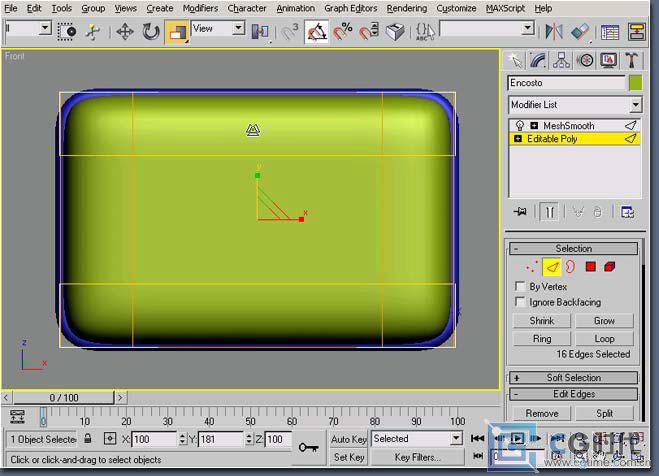The width and height of the screenshot is (659, 476).
Task: Switch to the Modify command panel tab
Action: click(538, 60)
